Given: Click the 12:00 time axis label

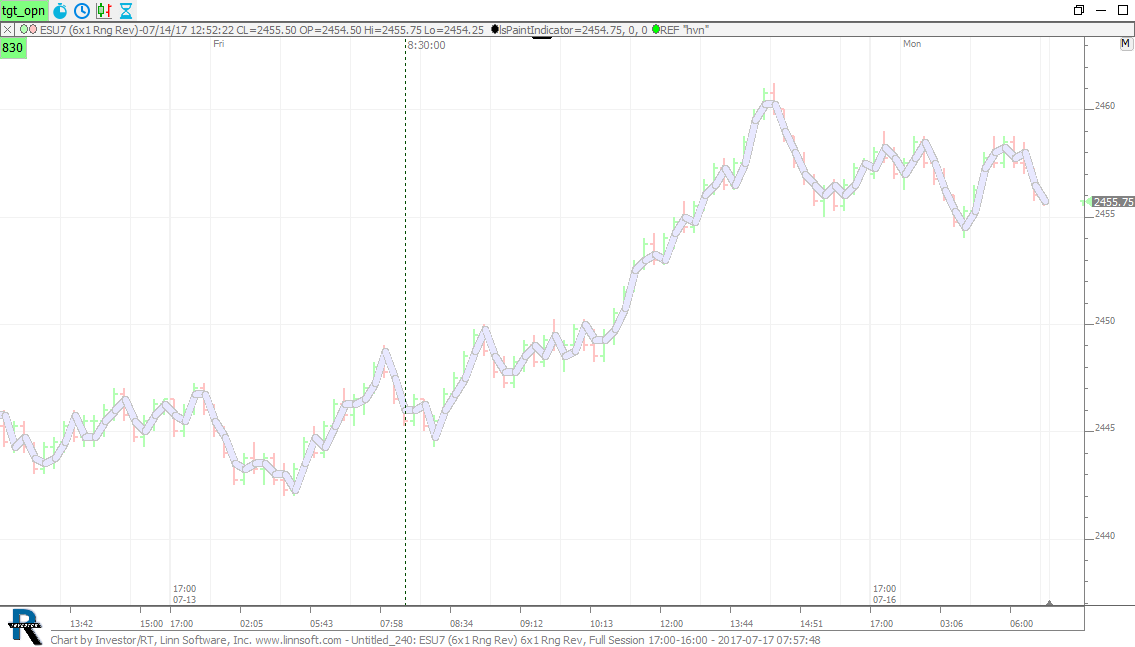Looking at the screenshot, I should click(x=671, y=624).
